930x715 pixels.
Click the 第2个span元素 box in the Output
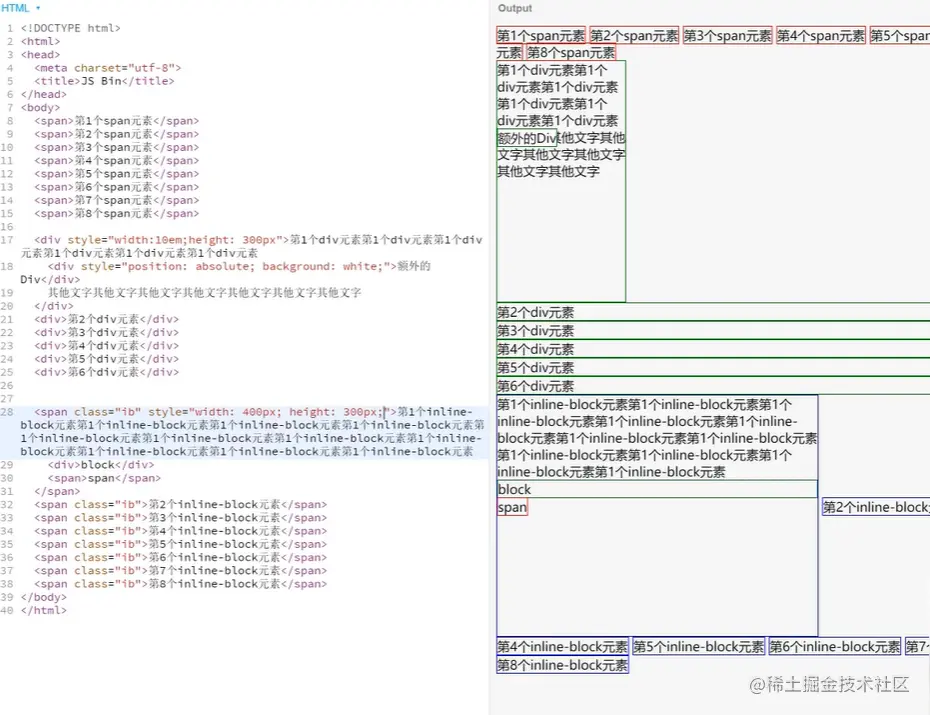pyautogui.click(x=634, y=36)
